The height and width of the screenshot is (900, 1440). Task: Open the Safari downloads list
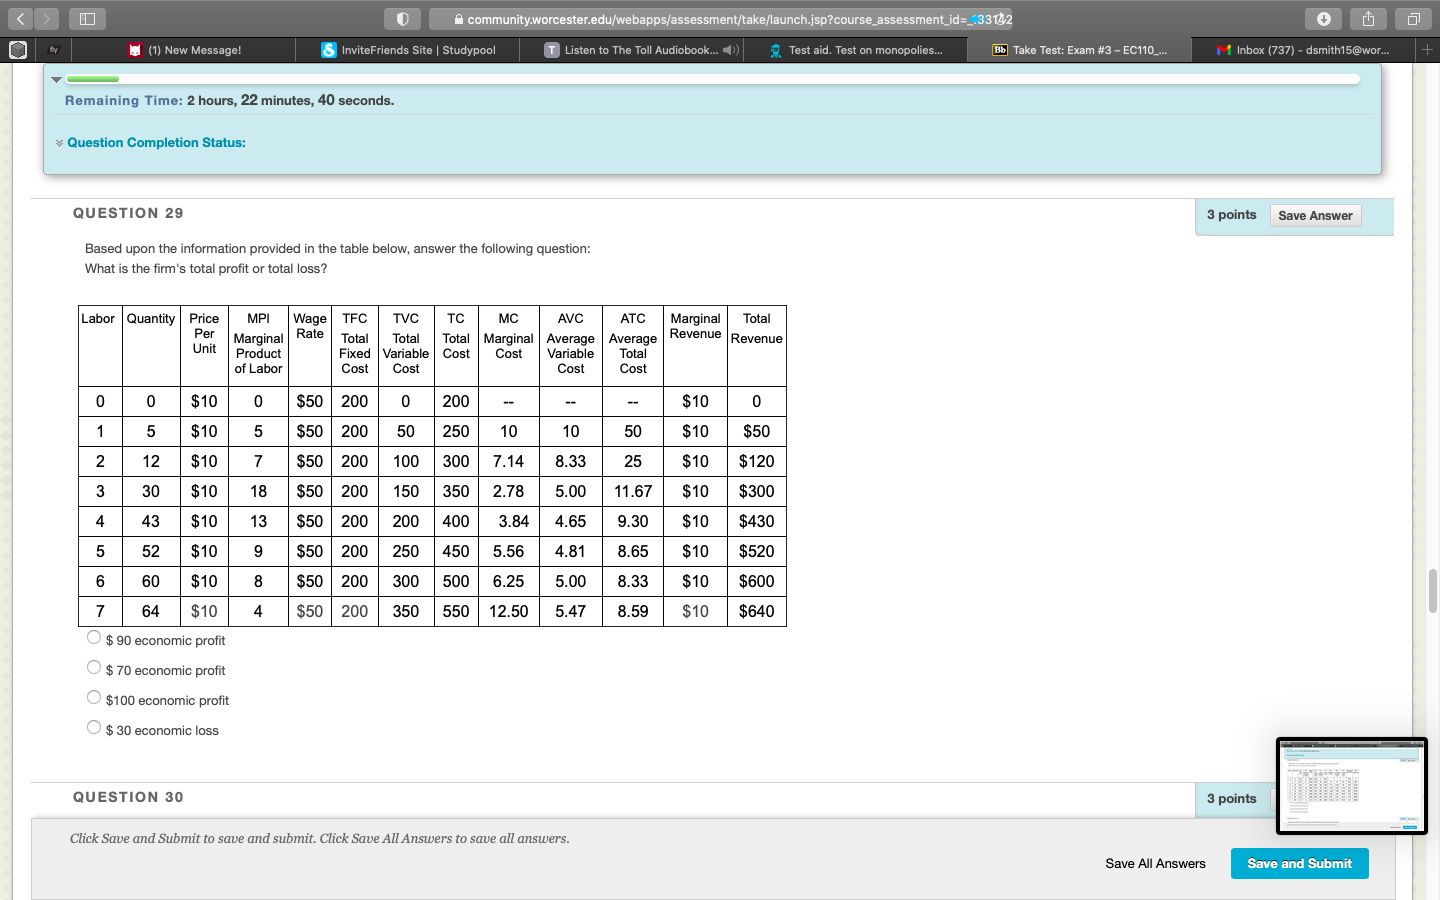1323,19
